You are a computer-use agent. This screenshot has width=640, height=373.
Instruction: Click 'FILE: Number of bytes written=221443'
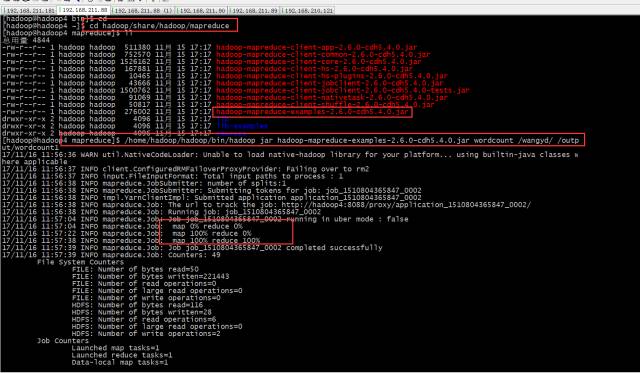click(151, 276)
